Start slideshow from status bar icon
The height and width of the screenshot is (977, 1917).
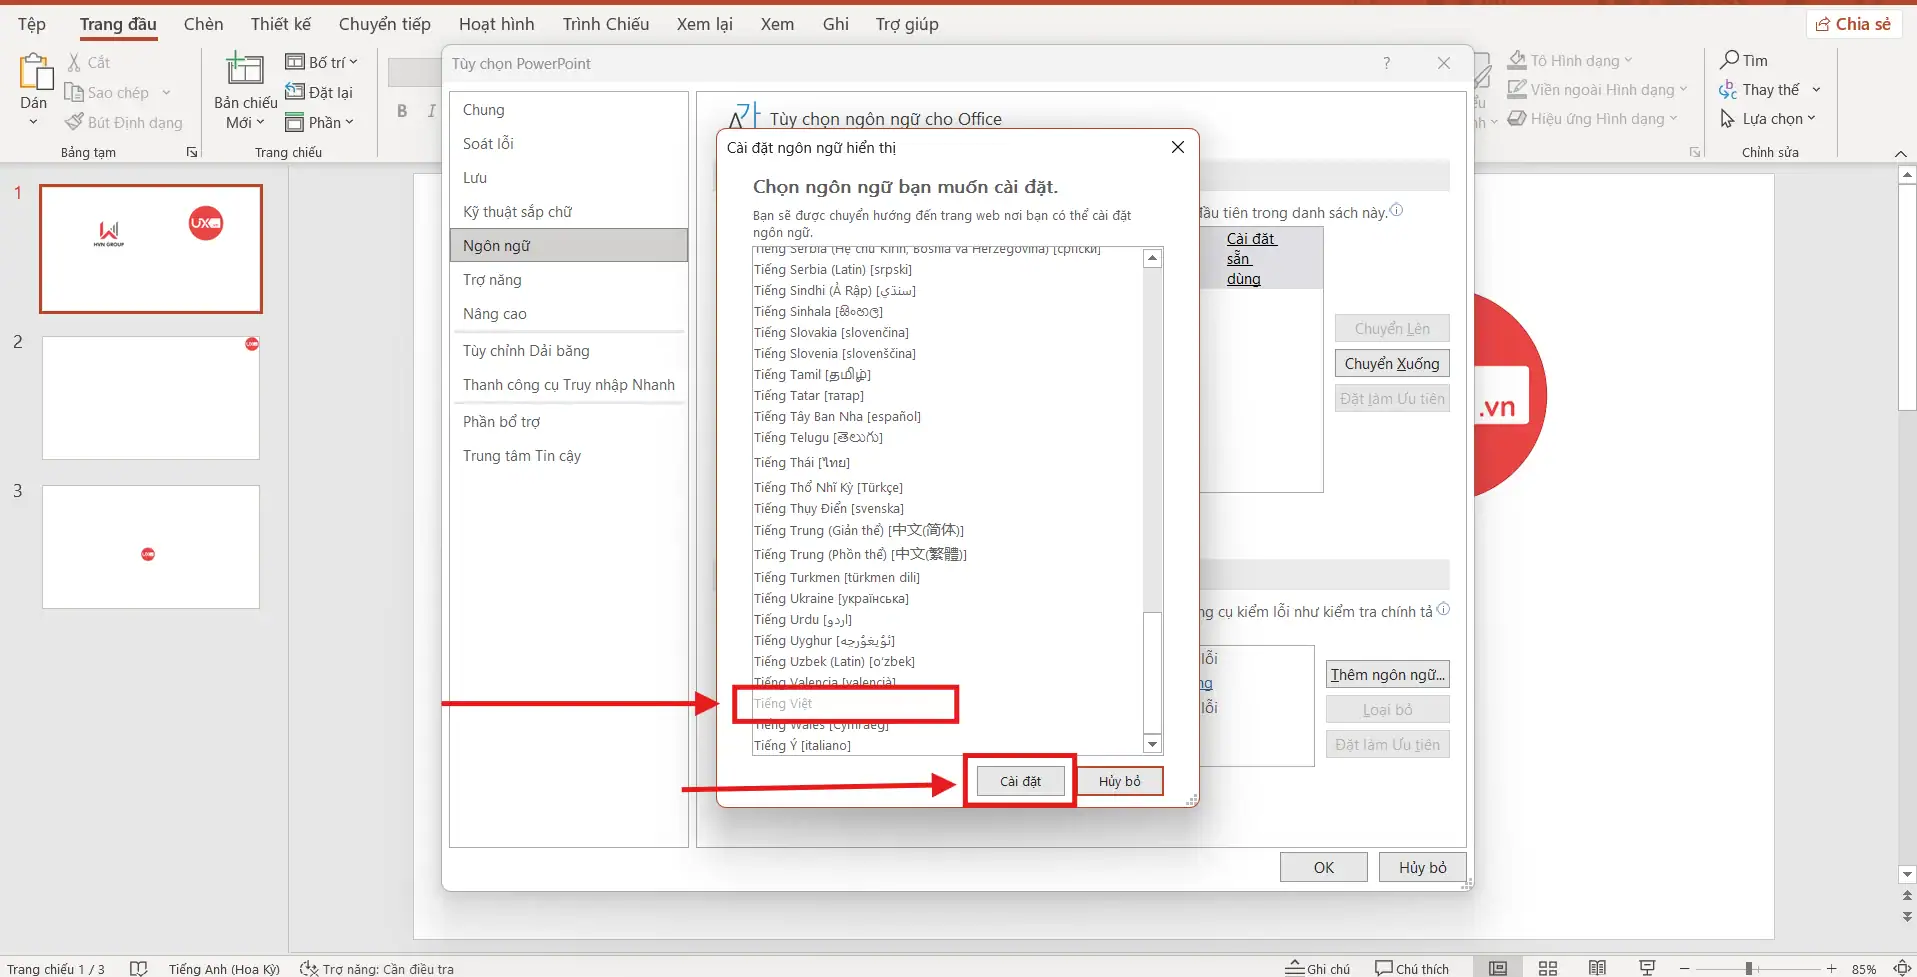[x=1647, y=968]
